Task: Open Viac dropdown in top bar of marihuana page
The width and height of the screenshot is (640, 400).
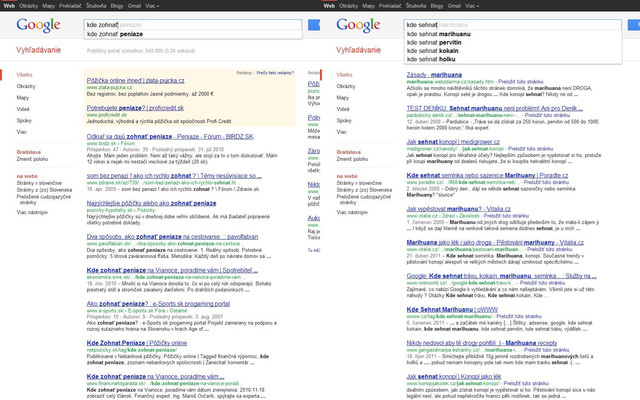Action: click(x=472, y=6)
